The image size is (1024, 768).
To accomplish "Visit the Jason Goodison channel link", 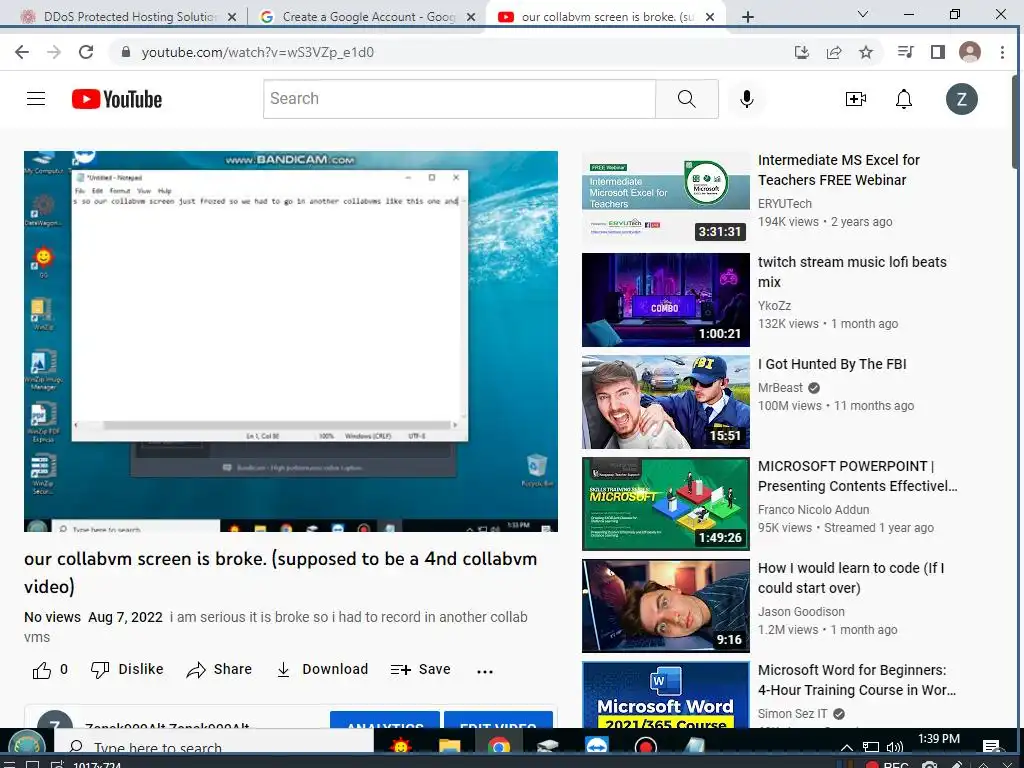I will click(x=801, y=612).
